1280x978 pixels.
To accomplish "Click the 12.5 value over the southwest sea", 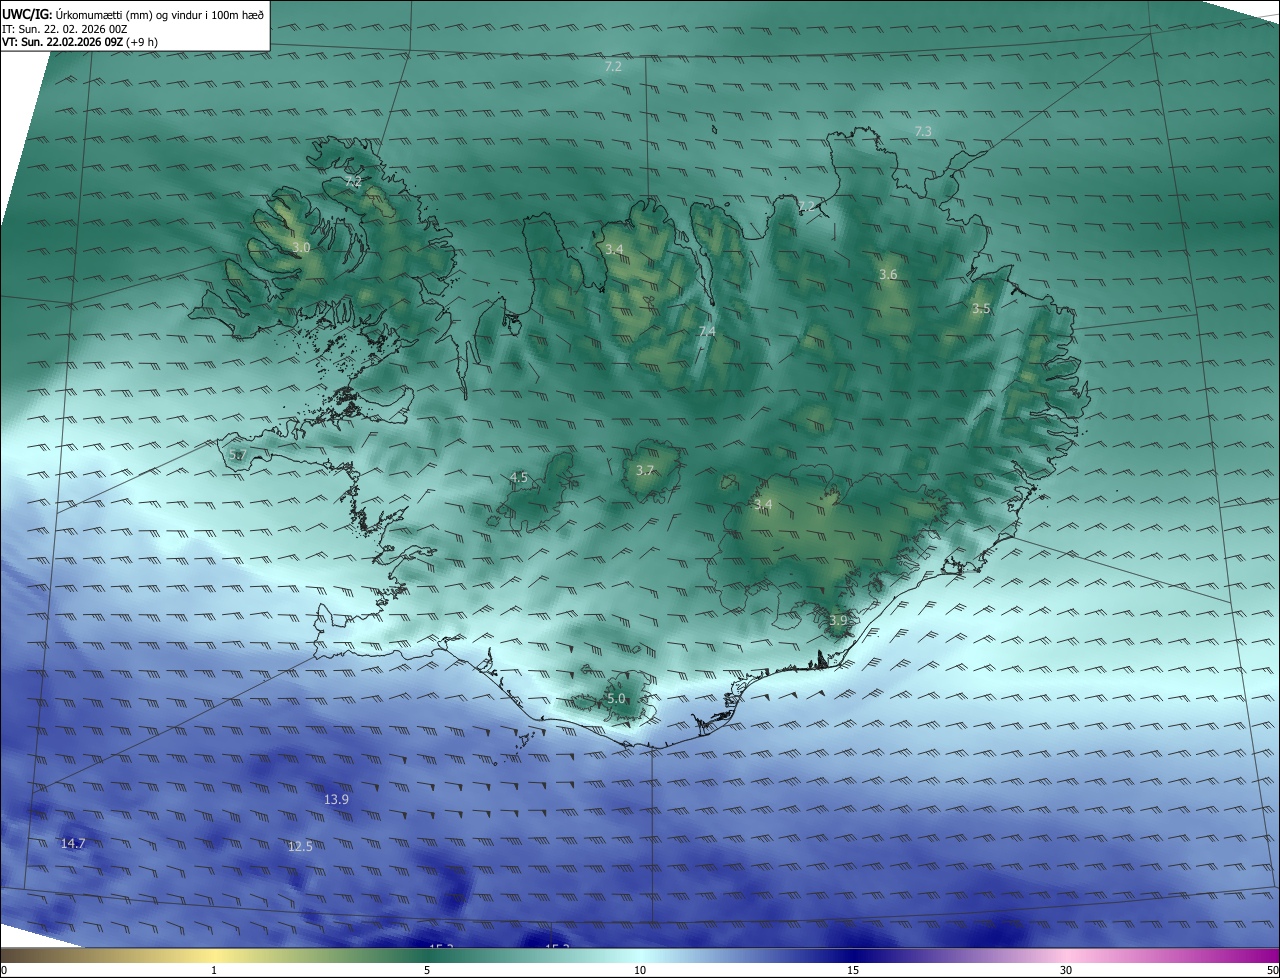I will 300,847.
